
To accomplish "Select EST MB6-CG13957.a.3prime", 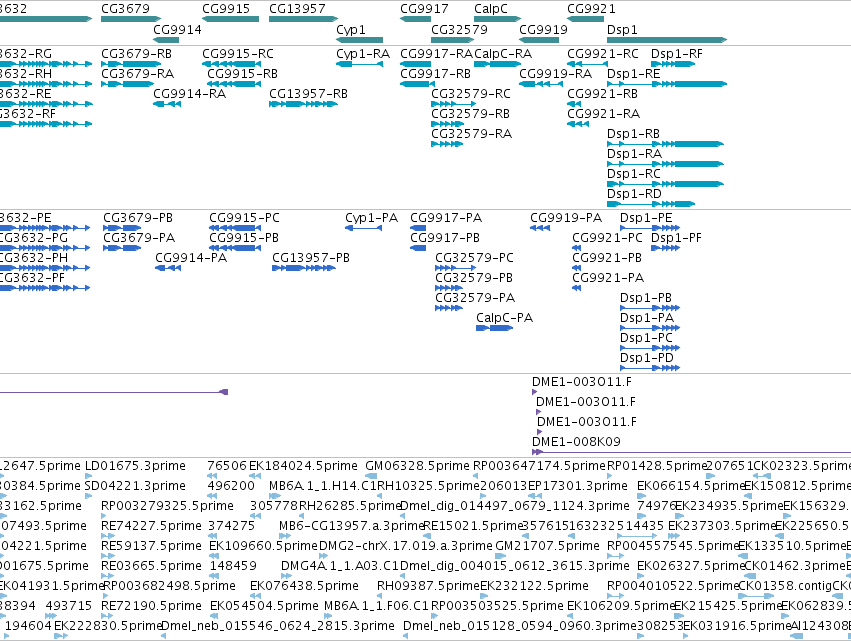I will (285, 536).
